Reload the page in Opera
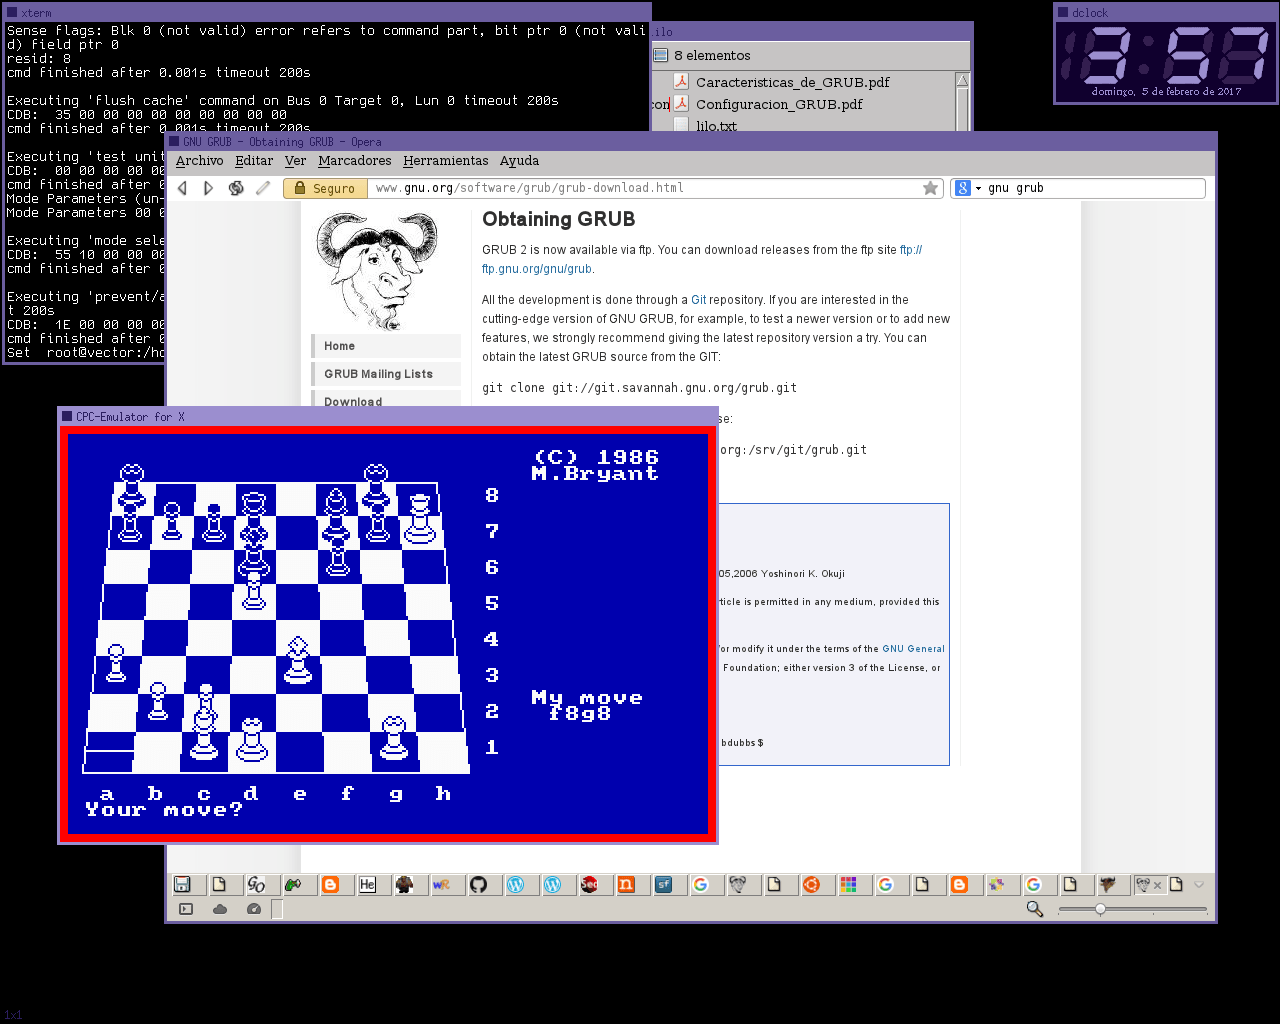 point(236,188)
